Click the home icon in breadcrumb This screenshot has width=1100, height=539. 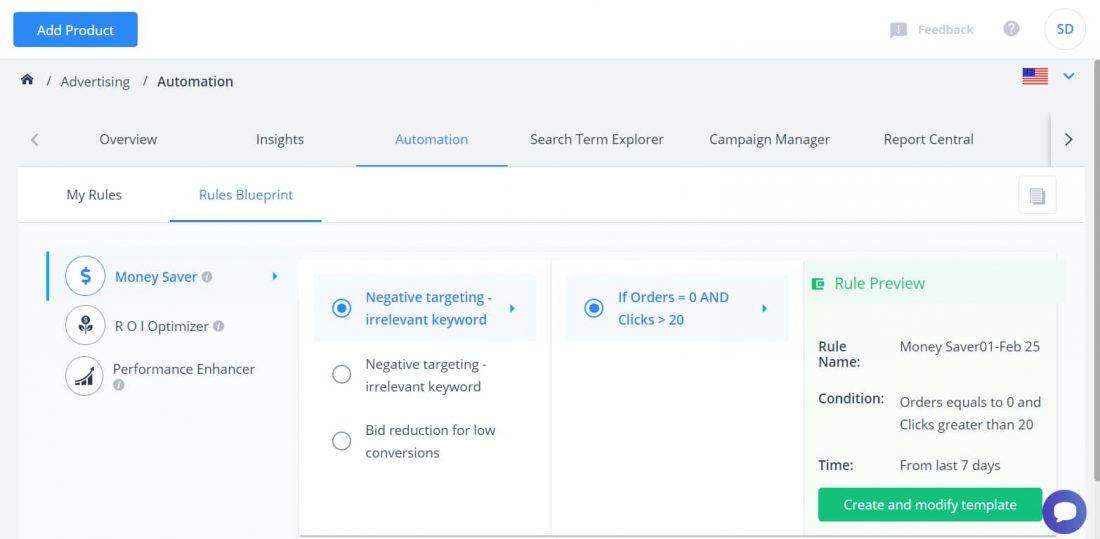pyautogui.click(x=27, y=80)
